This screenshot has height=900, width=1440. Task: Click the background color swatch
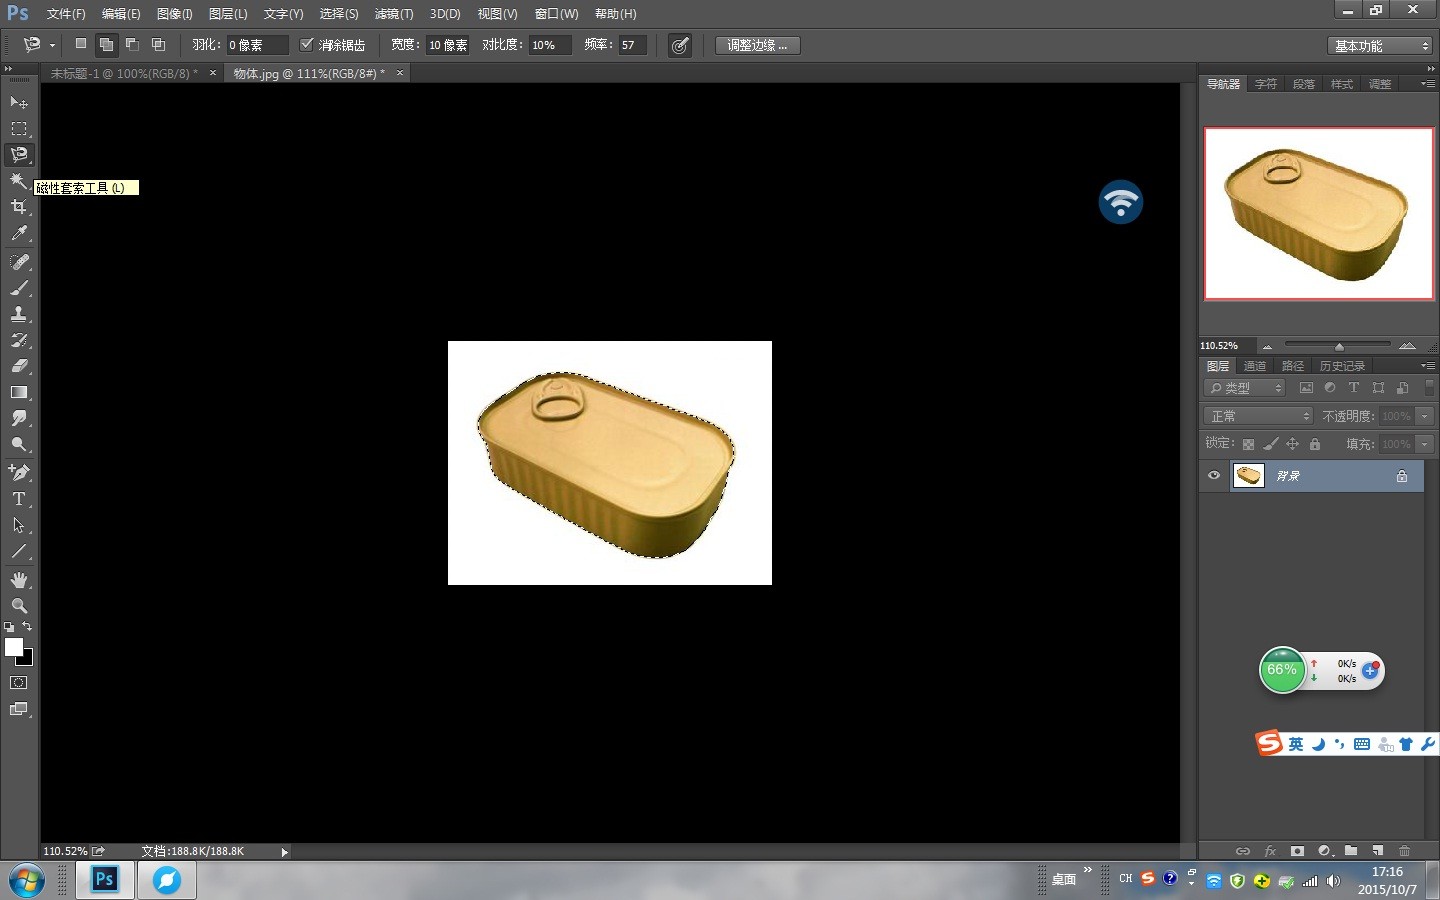(x=28, y=660)
